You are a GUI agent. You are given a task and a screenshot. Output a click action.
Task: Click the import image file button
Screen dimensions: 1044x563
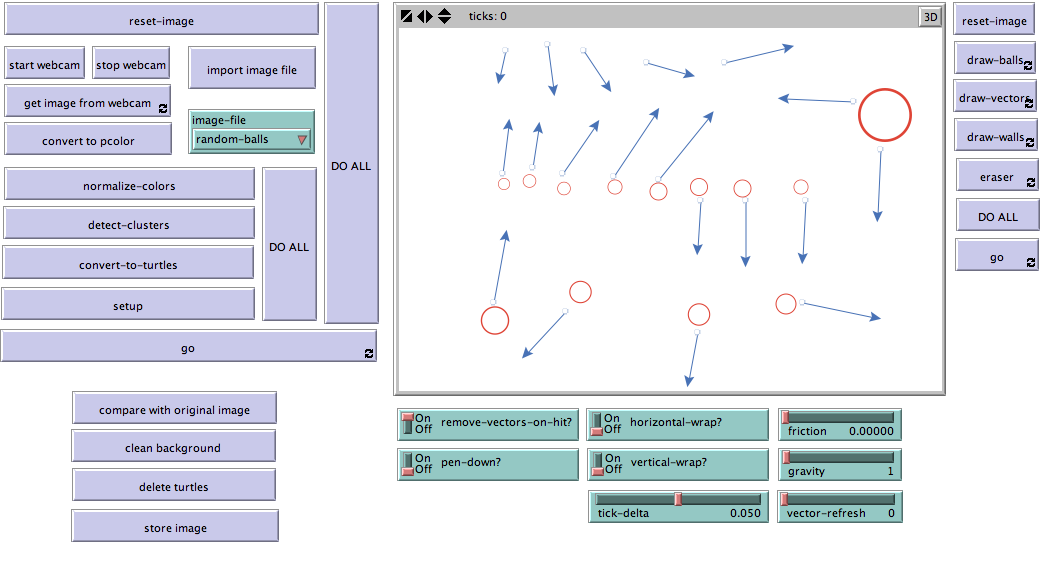(x=252, y=70)
